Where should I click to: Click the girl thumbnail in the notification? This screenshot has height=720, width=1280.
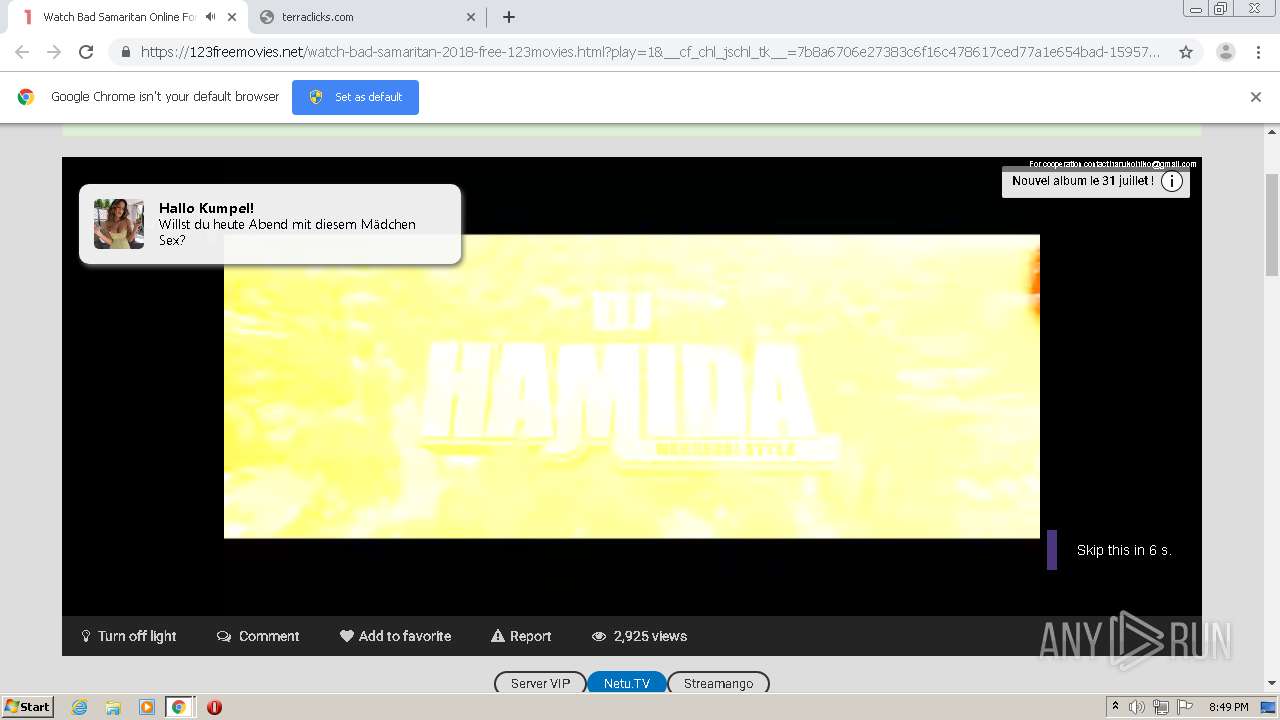(119, 224)
